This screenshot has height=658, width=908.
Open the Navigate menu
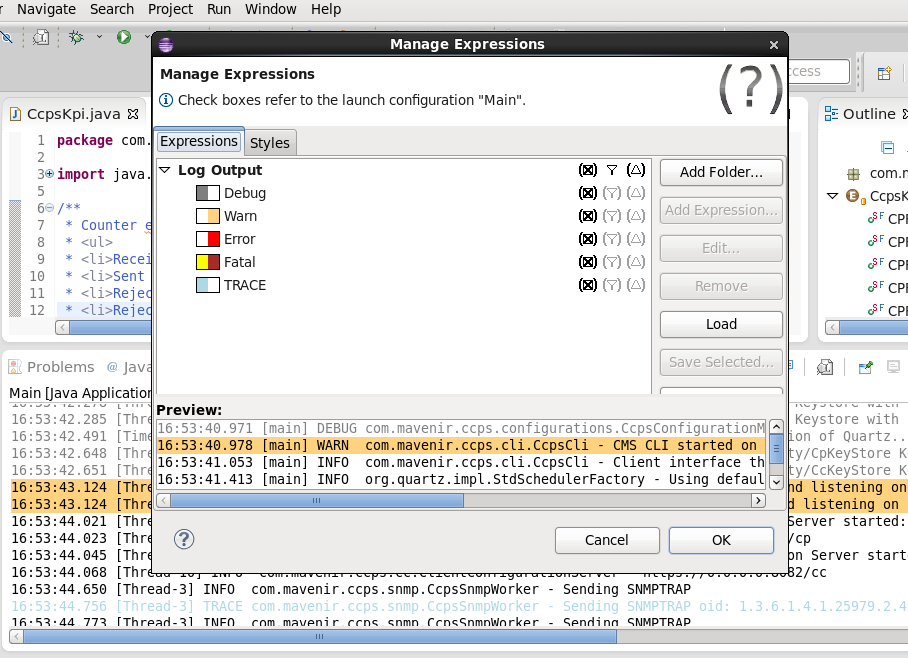pos(46,9)
